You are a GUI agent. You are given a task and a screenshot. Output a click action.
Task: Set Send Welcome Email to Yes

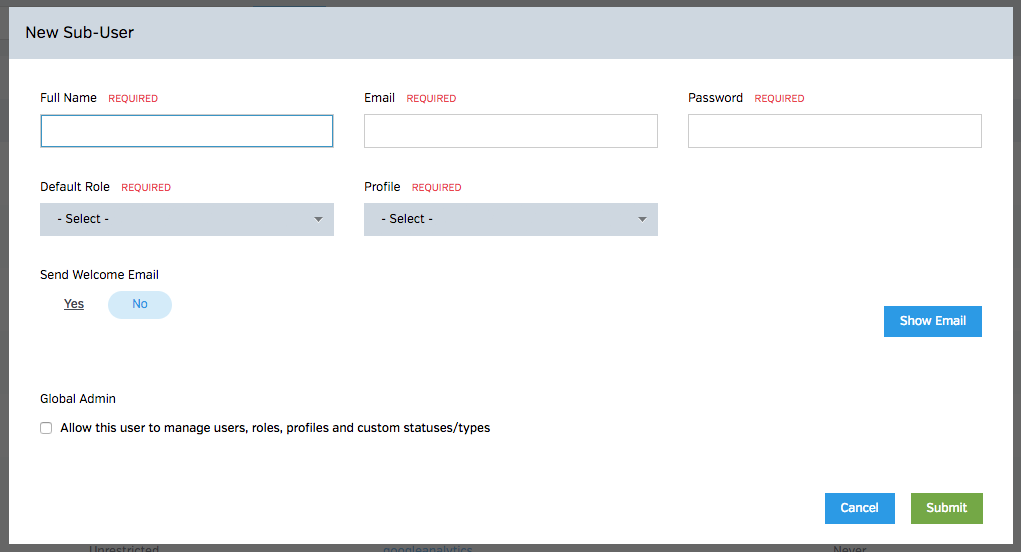74,304
